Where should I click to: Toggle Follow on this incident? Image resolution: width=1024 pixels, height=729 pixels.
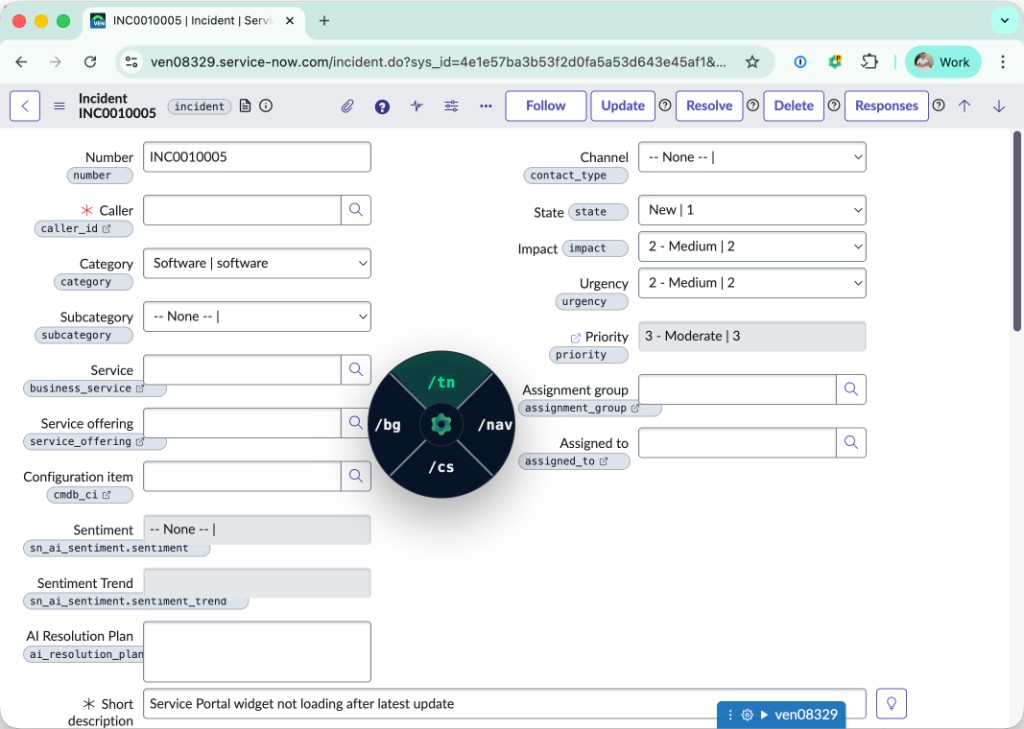pyautogui.click(x=545, y=105)
